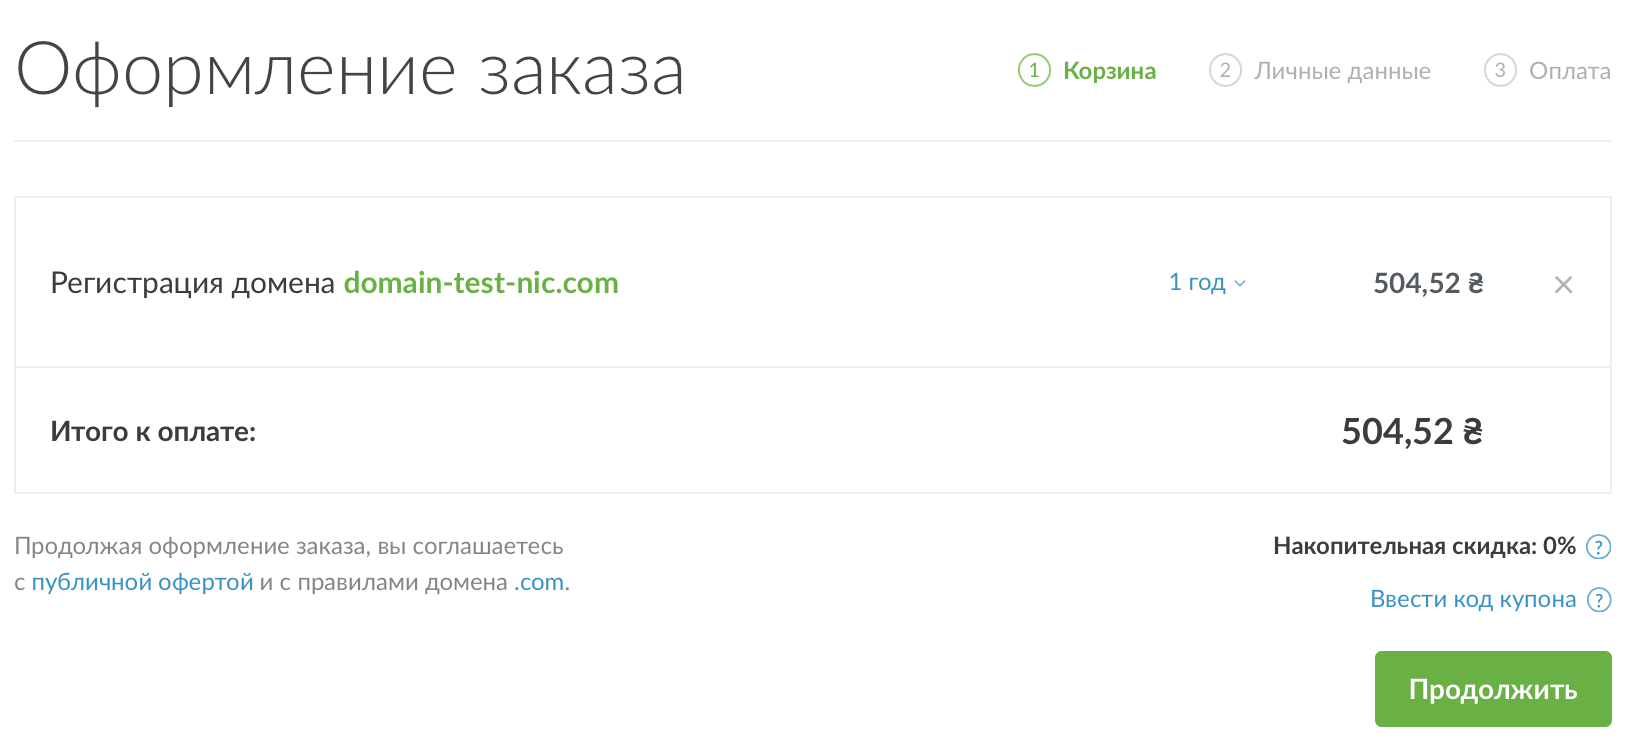Open the "1 год" registration period dropdown
The width and height of the screenshot is (1636, 756).
pos(1197,283)
